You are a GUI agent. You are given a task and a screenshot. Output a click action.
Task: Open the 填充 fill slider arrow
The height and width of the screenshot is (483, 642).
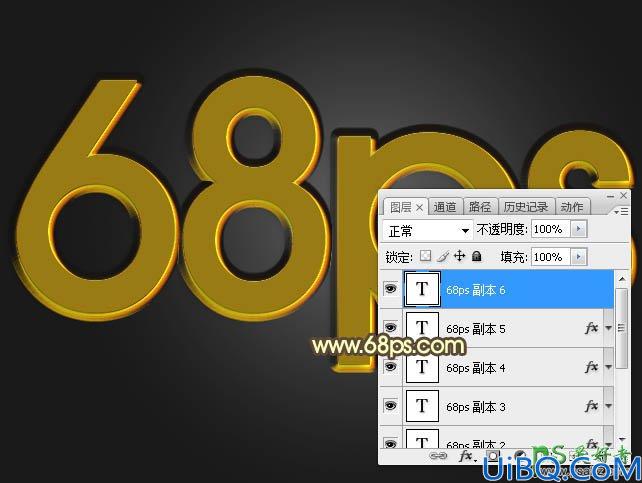[x=579, y=257]
